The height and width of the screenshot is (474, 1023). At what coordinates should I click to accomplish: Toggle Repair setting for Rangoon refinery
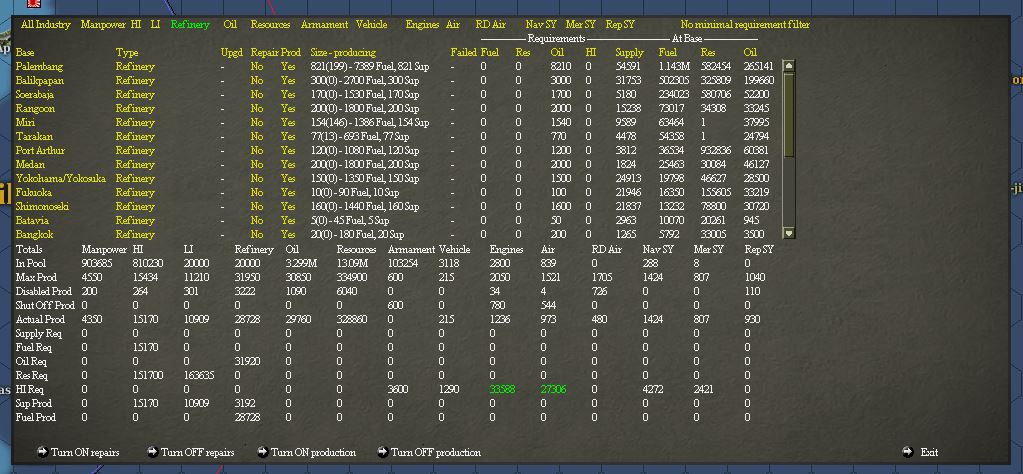click(257, 108)
